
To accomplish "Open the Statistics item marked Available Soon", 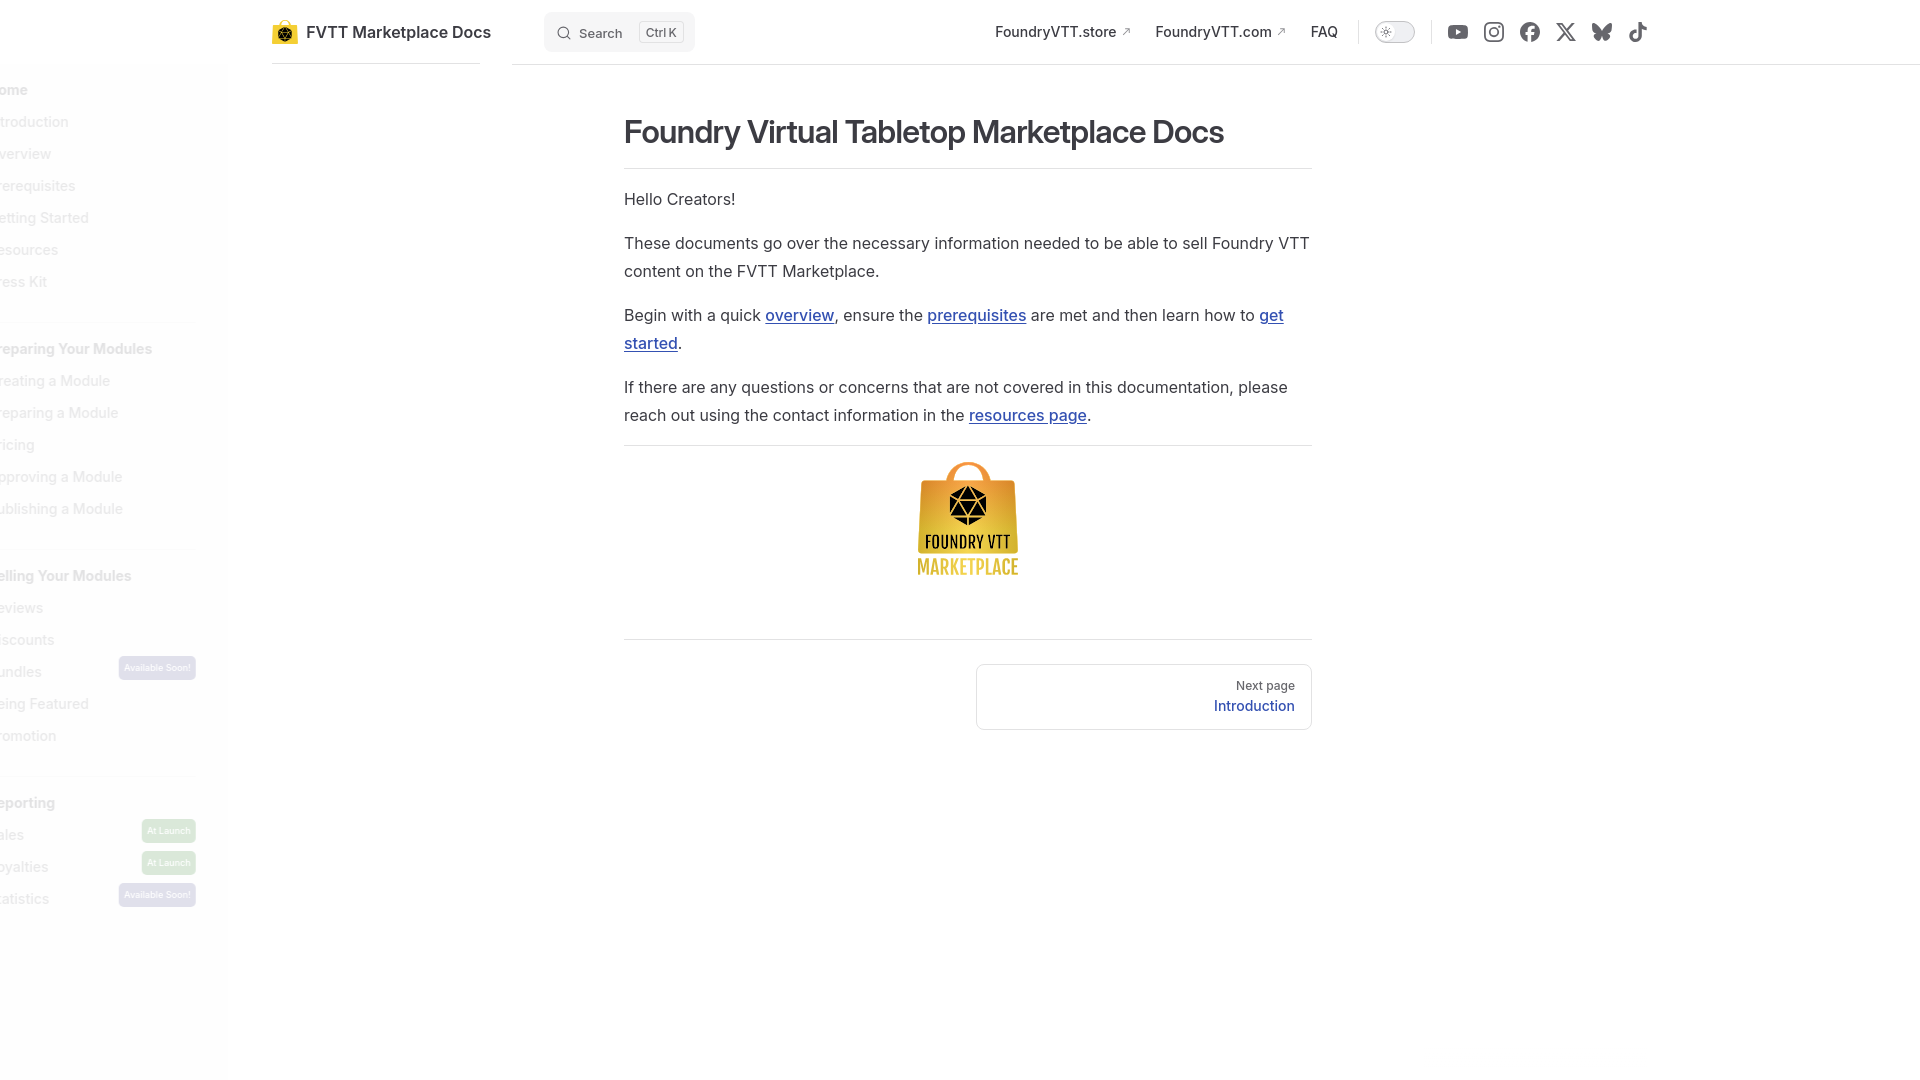I will 98,897.
